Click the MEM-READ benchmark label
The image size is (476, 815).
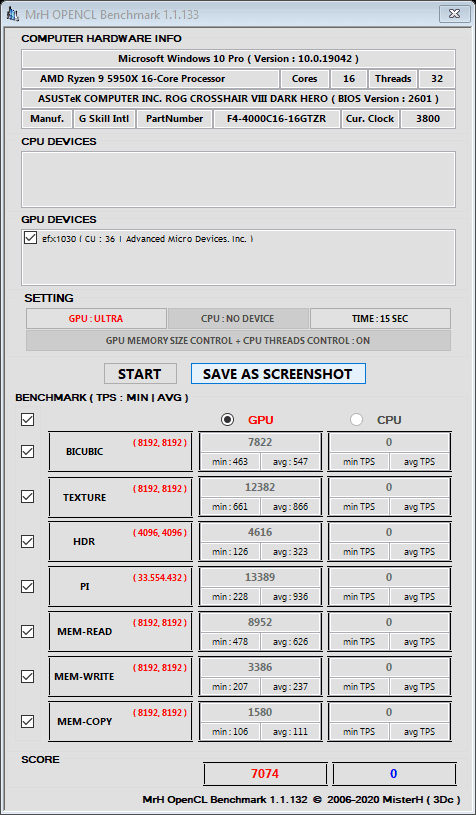(x=85, y=632)
